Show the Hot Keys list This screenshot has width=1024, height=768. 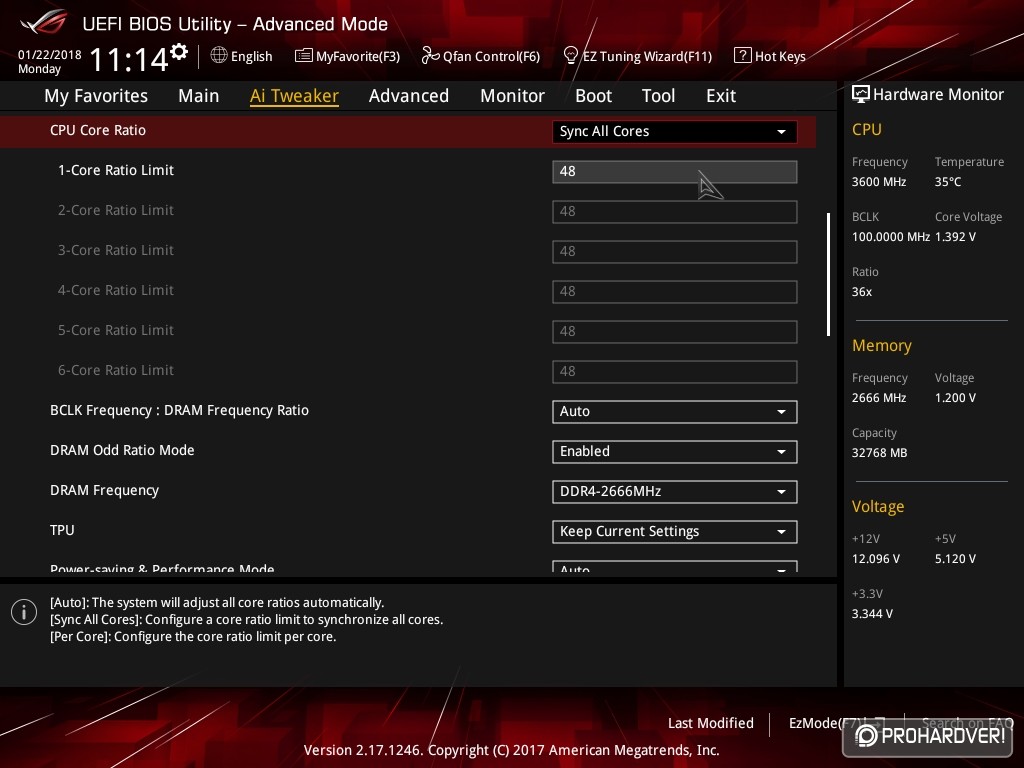click(780, 56)
